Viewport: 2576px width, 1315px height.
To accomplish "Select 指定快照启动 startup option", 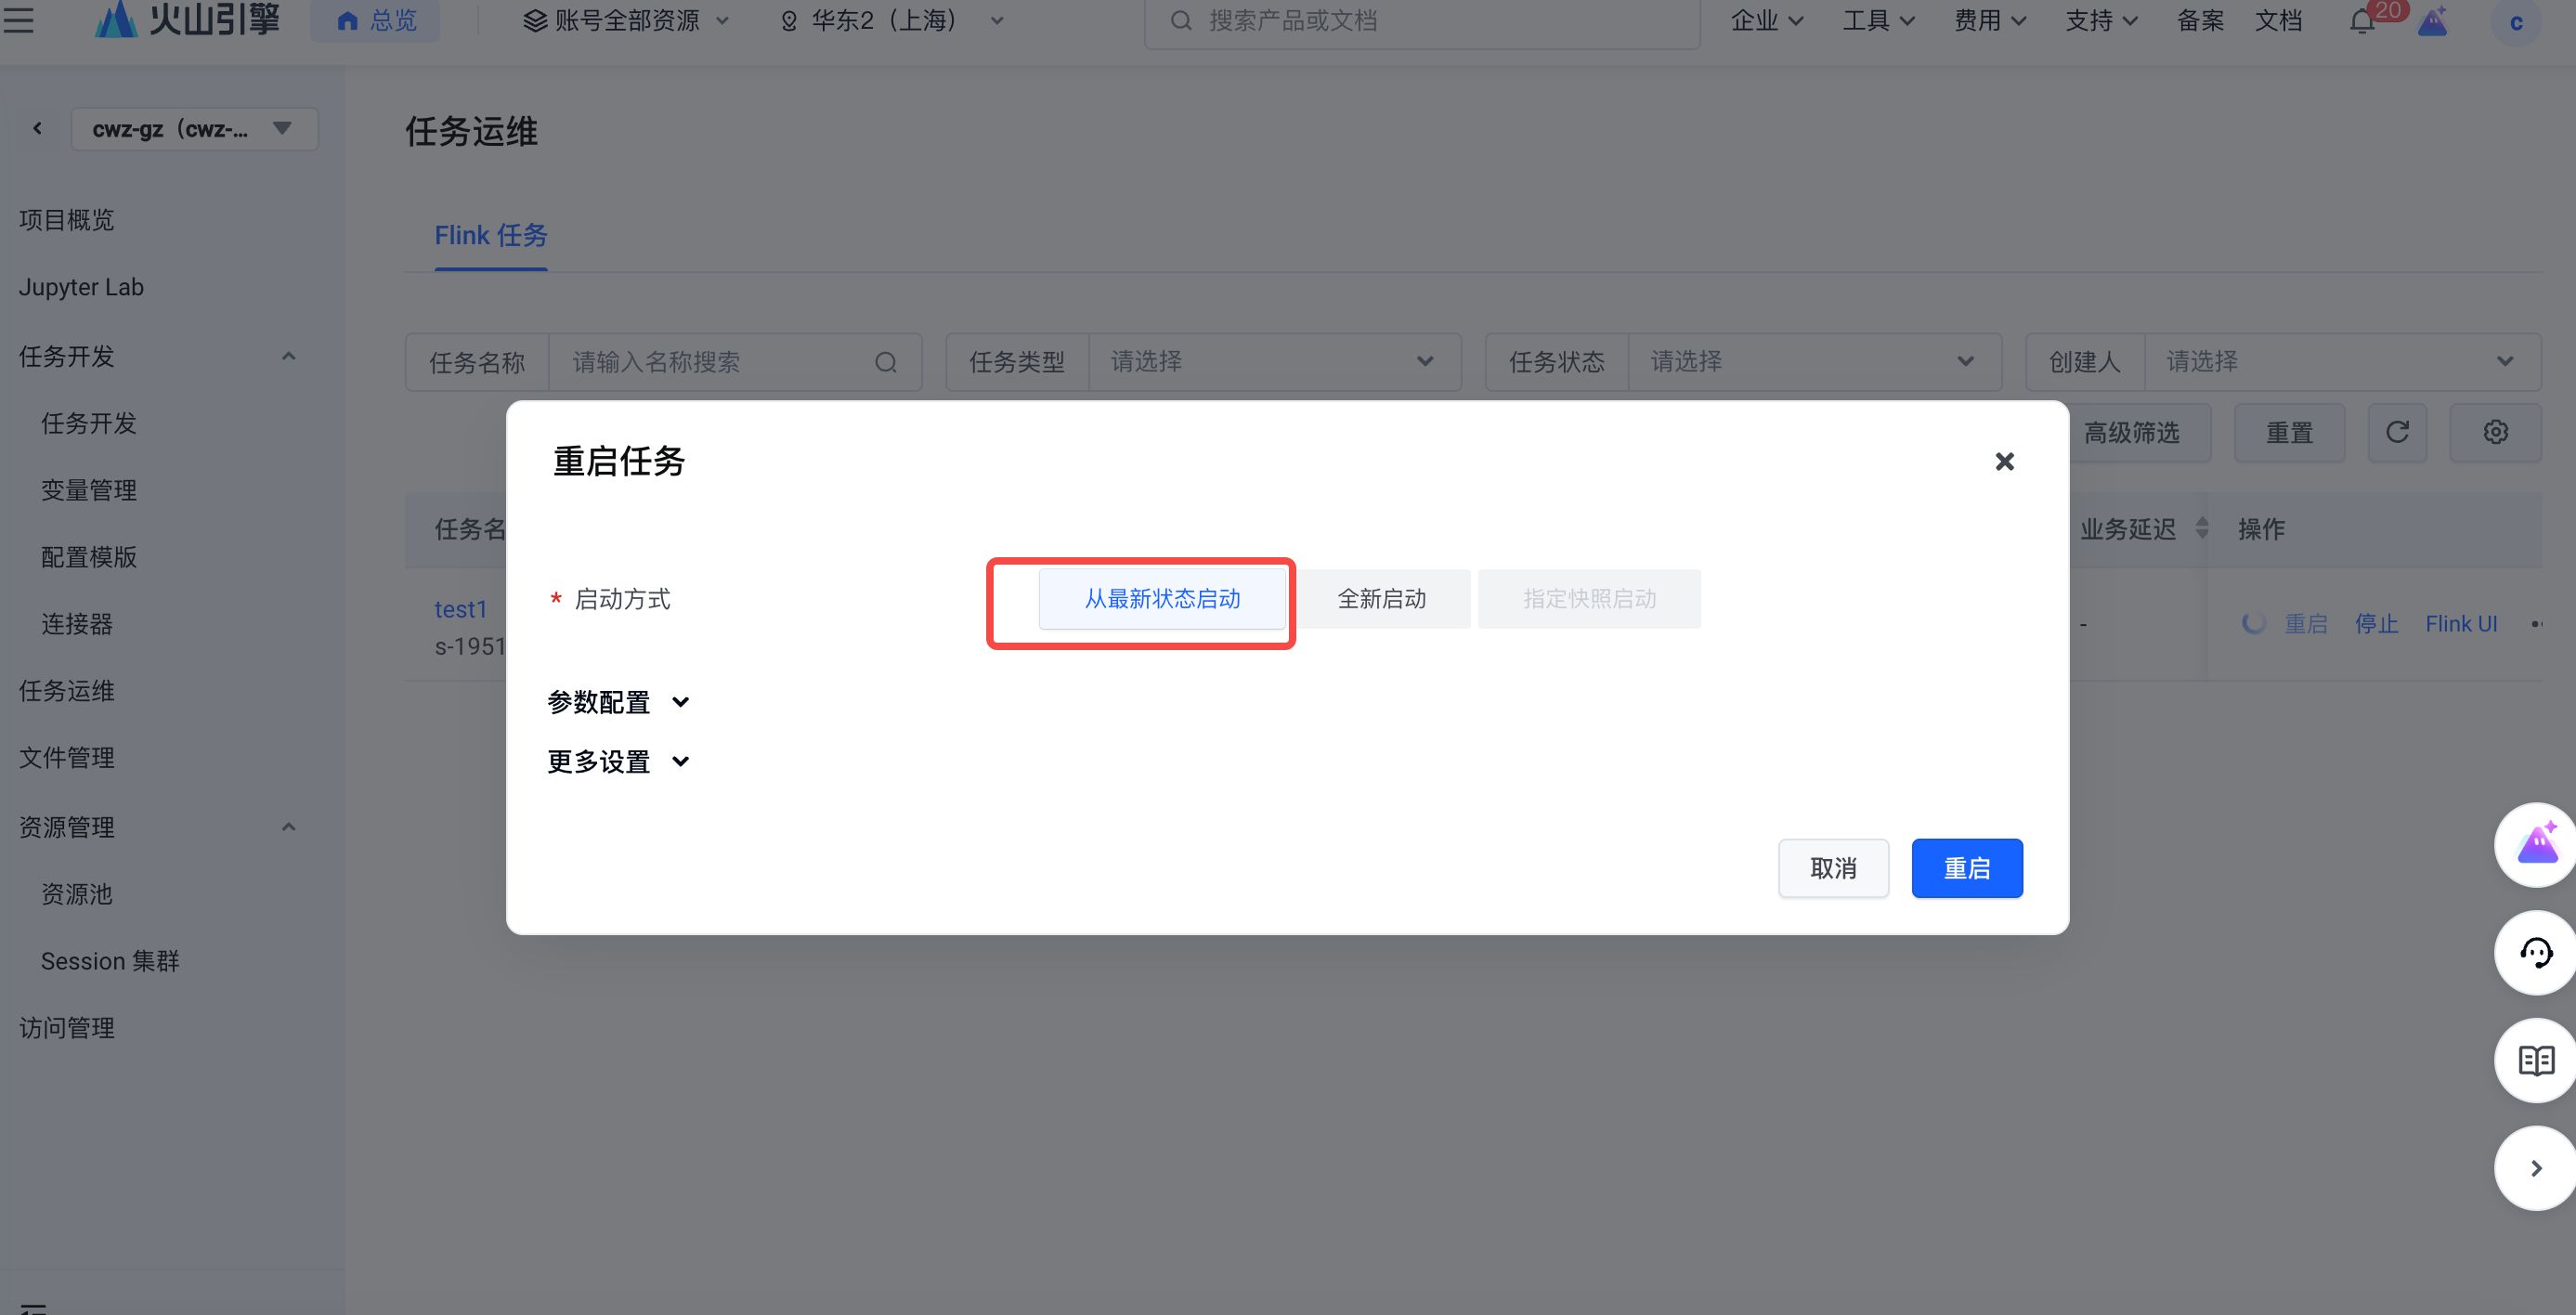I will click(1589, 599).
